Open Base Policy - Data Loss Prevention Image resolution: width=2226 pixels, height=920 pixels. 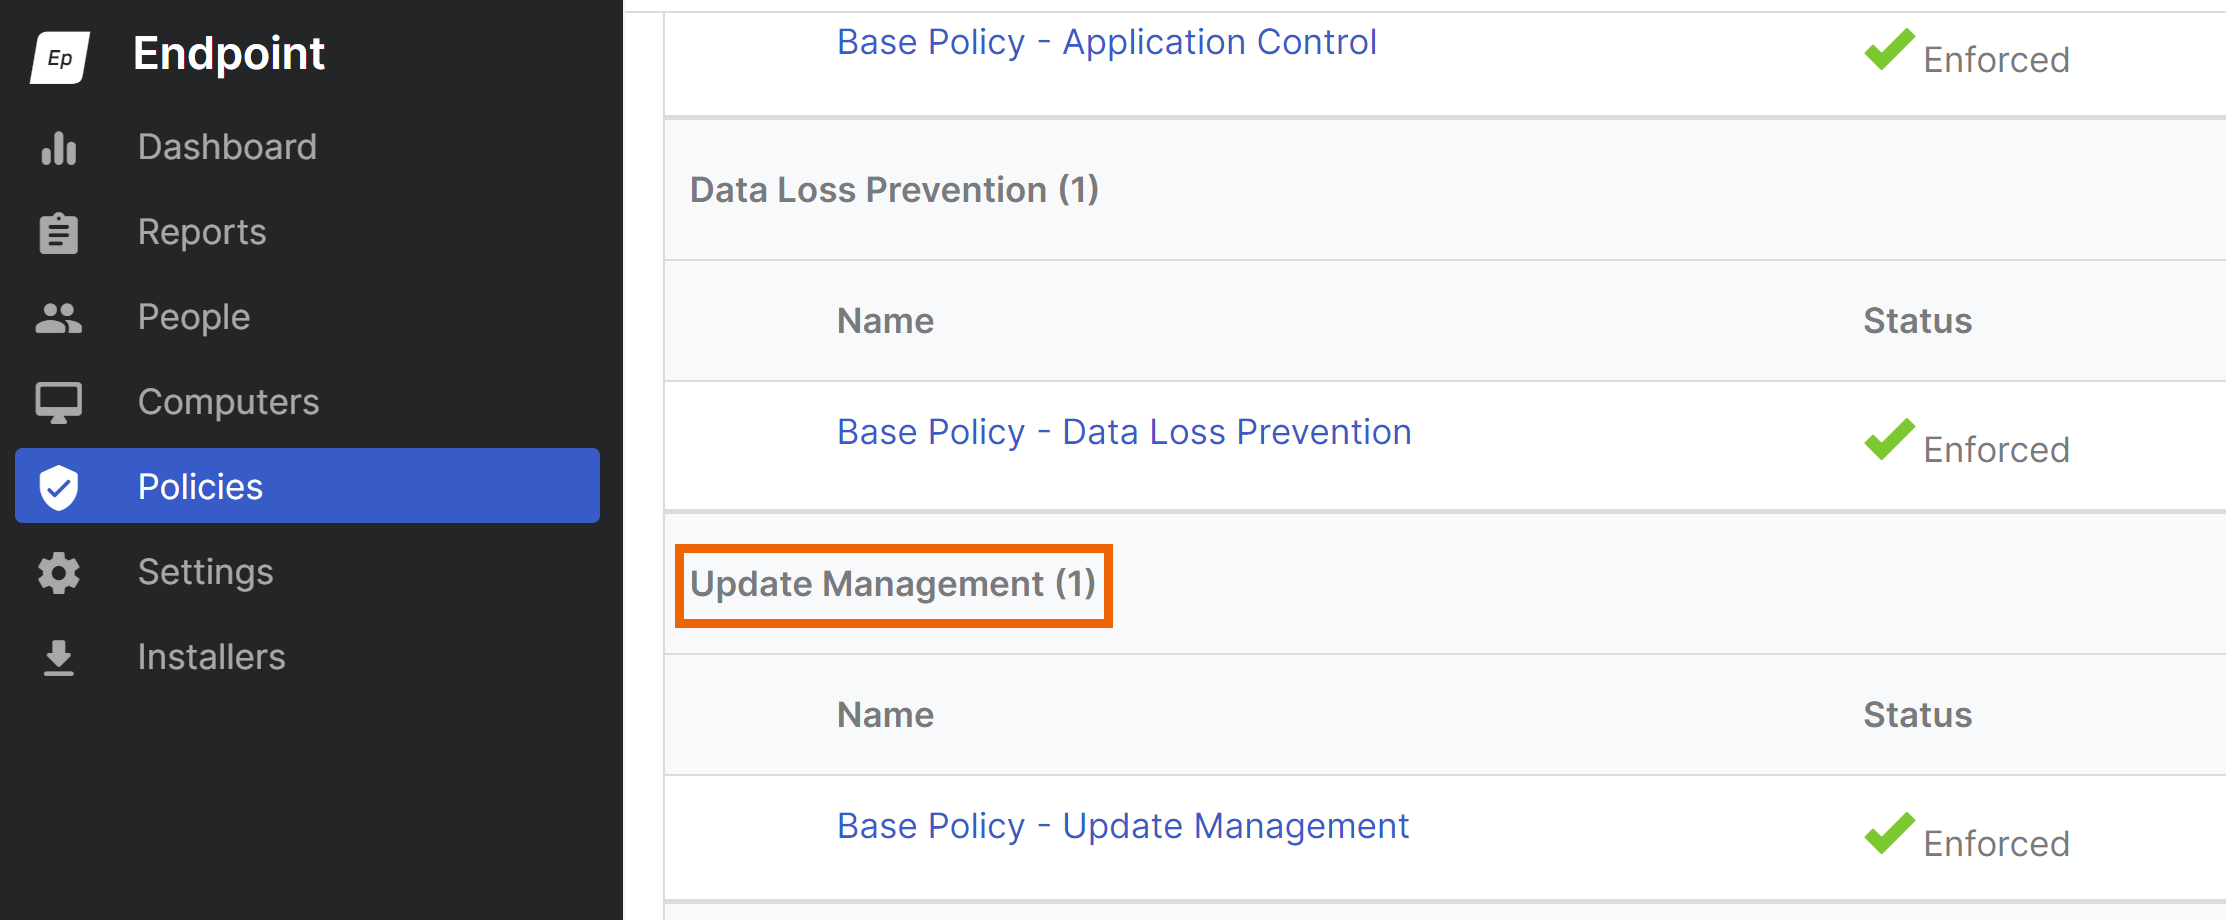click(x=1124, y=432)
